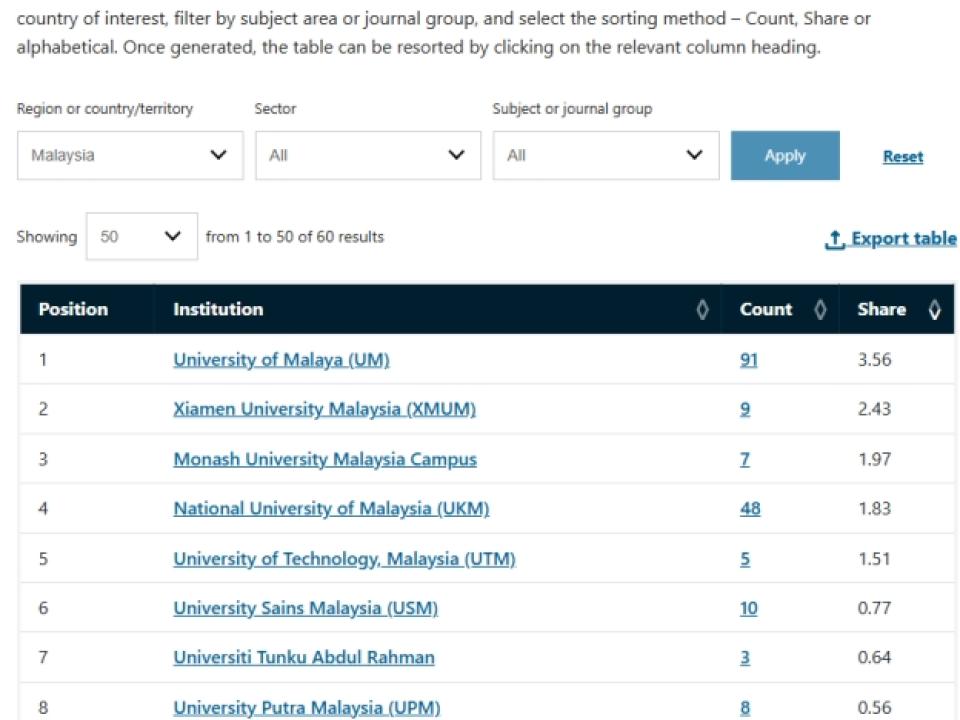Open University Sains Malaysia (USM) link
Image resolution: width=960 pixels, height=720 pixels.
306,609
